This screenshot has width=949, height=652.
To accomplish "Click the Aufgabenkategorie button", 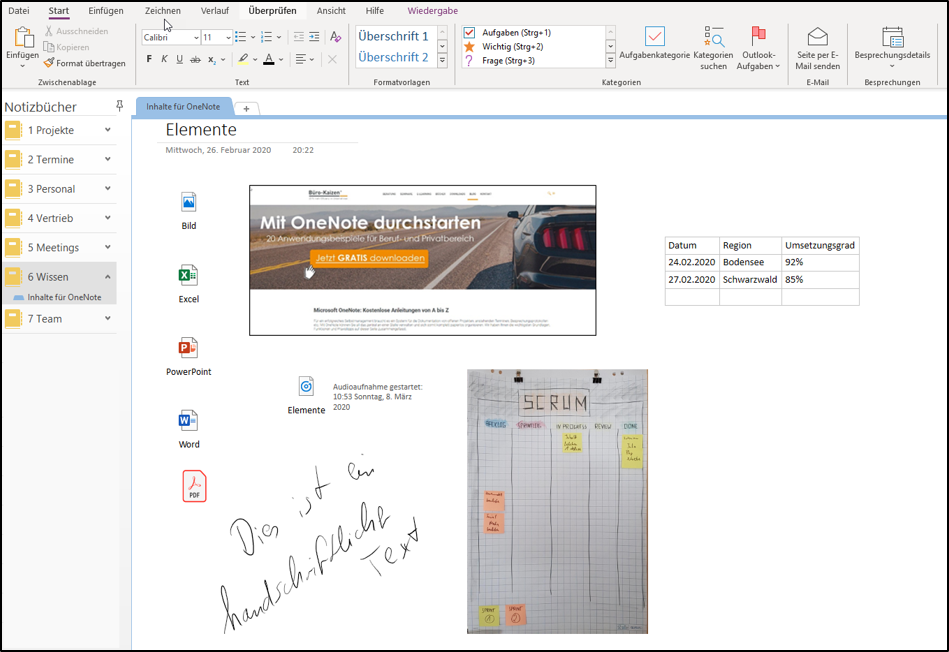I will click(x=654, y=44).
